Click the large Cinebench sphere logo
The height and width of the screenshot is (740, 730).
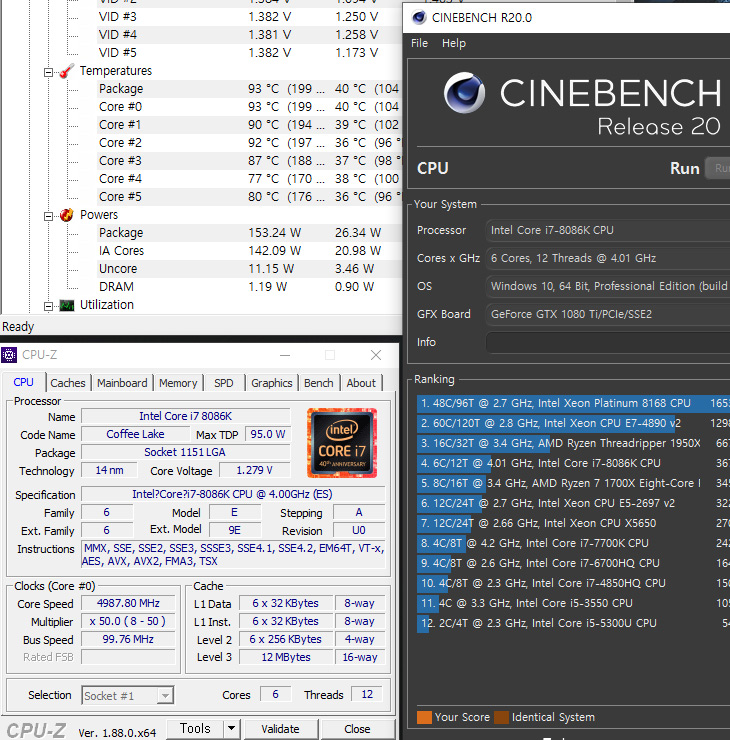click(464, 92)
